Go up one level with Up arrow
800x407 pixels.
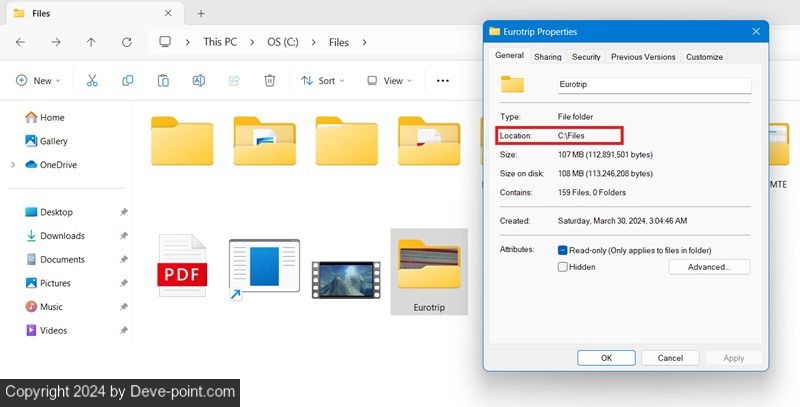coord(91,42)
